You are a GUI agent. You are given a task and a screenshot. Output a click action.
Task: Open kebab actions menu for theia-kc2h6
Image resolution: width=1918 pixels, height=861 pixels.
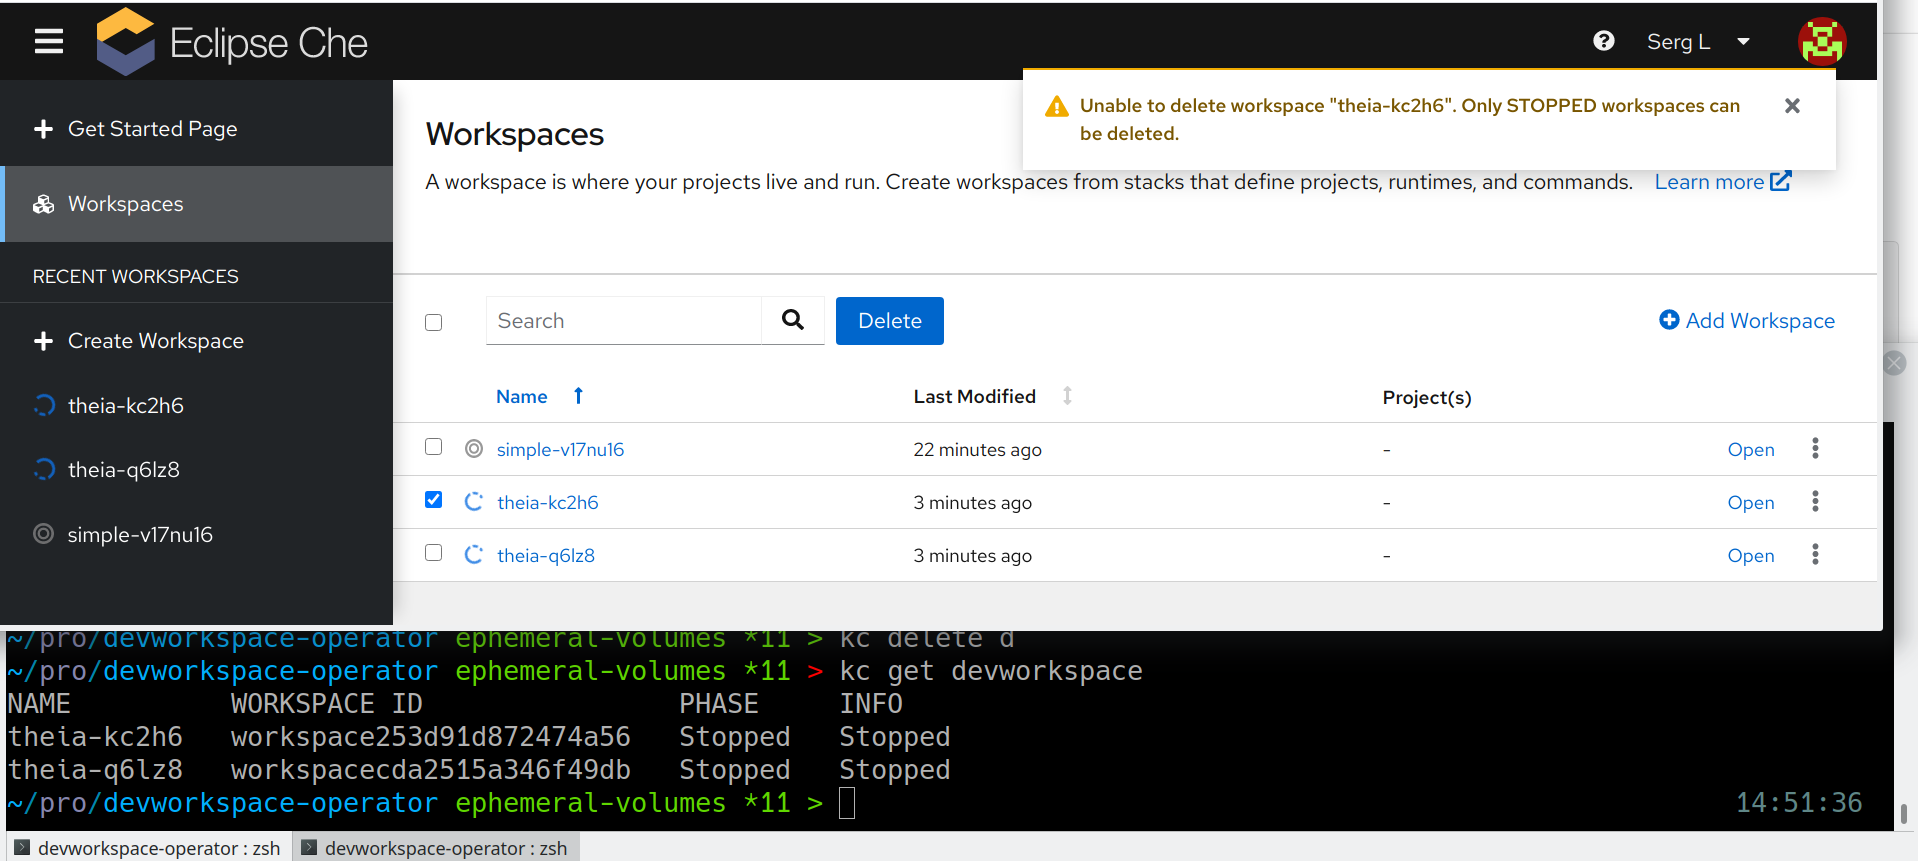tap(1815, 501)
